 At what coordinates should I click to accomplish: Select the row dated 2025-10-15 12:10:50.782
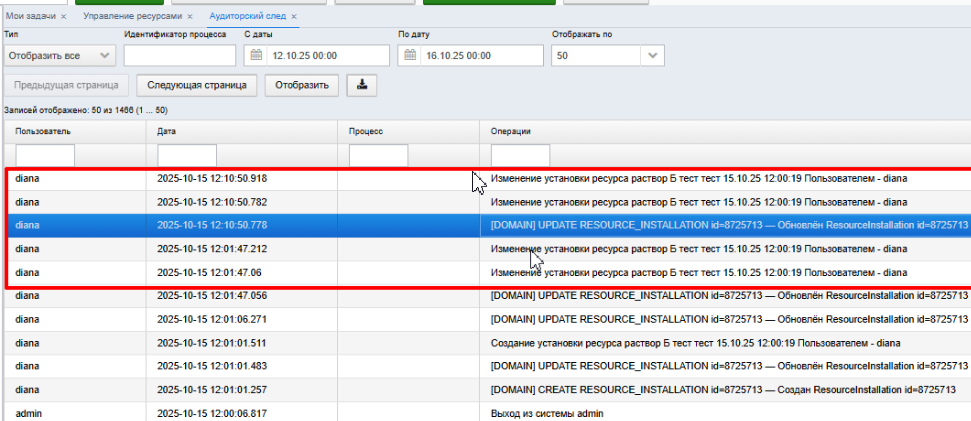[487, 202]
